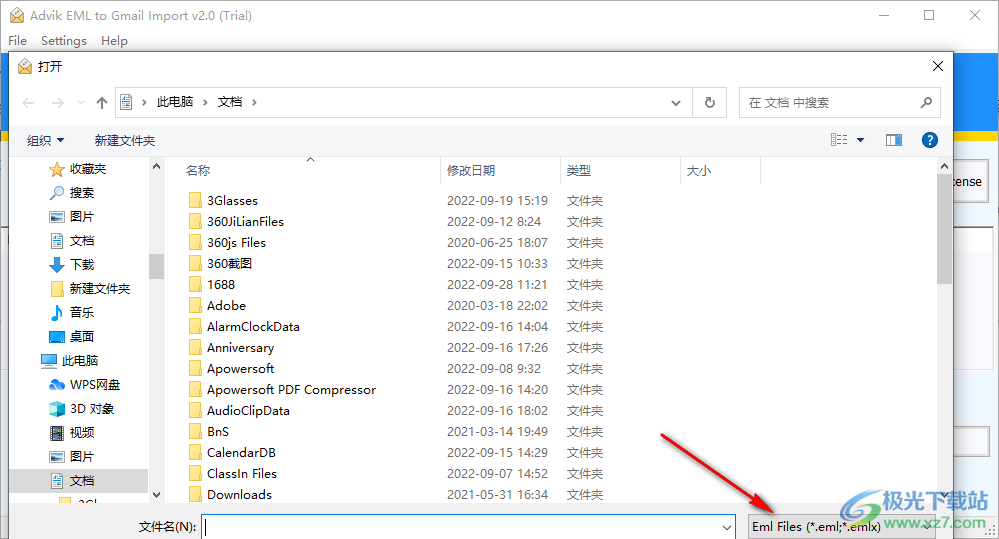
Task: Select the Adobe folder icon
Action: click(x=195, y=306)
